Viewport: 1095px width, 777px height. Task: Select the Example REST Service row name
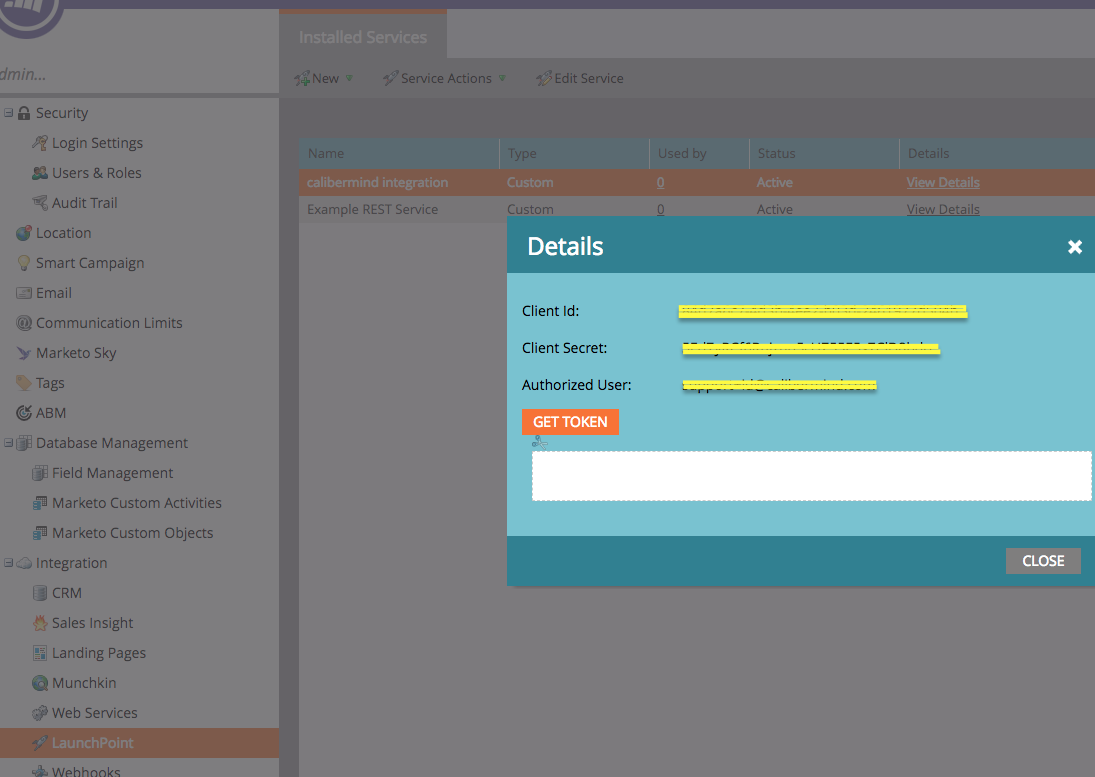click(372, 209)
